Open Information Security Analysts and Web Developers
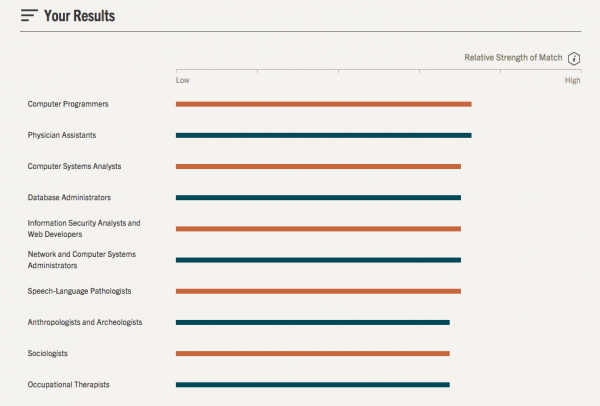This screenshot has width=600, height=406. tap(84, 228)
